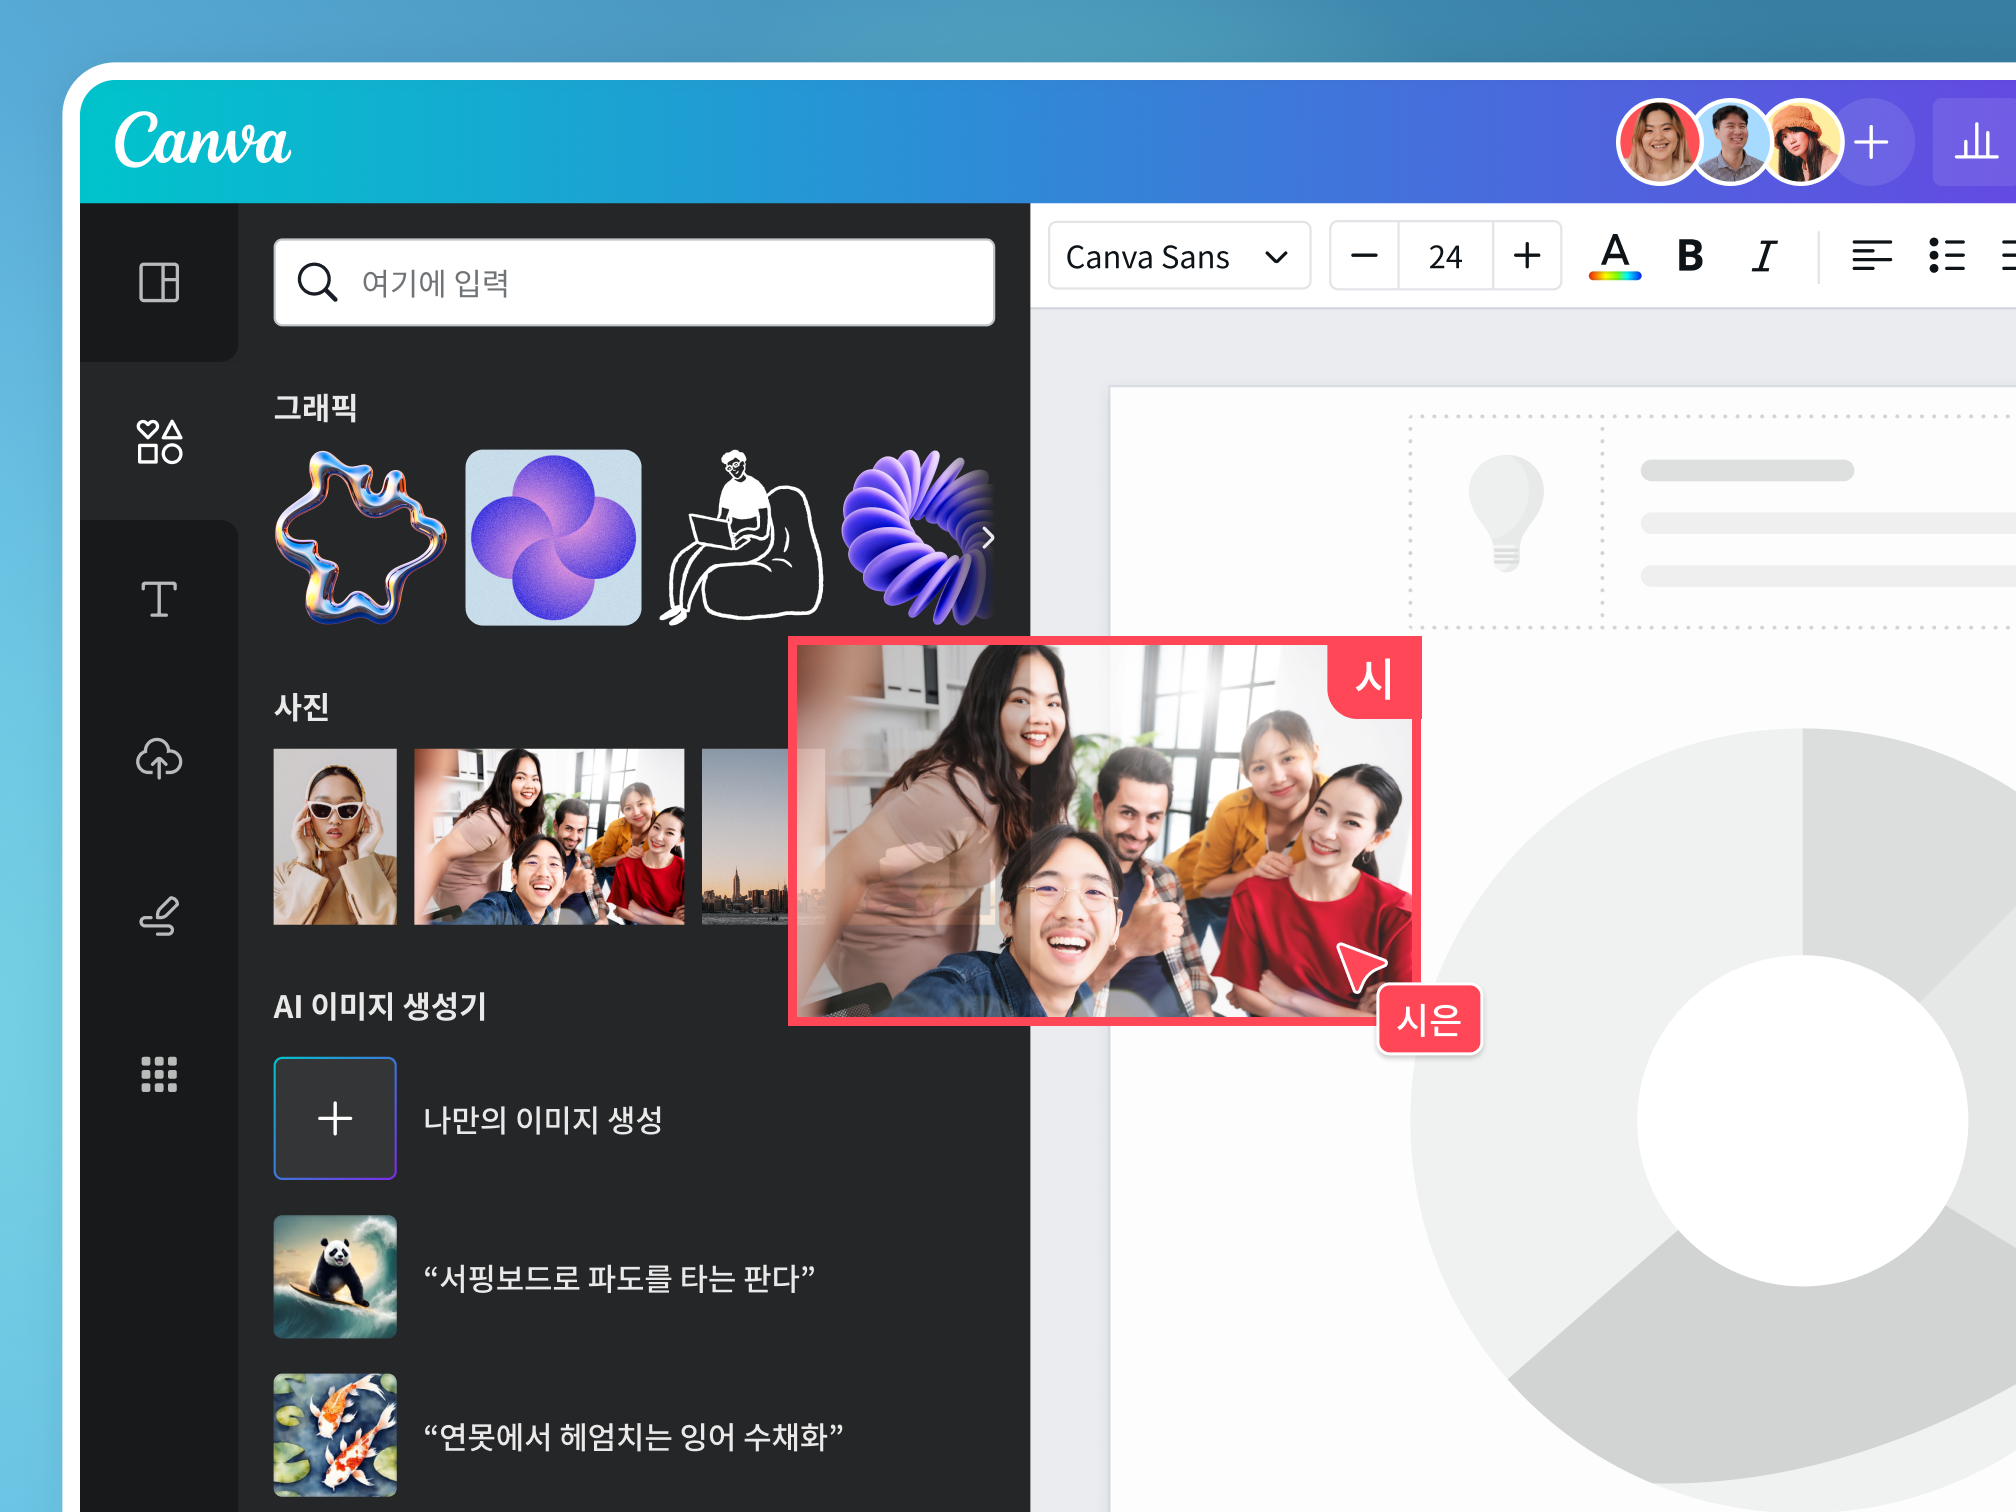Decrease font size with the minus stepper
This screenshot has width=2016, height=1512.
point(1364,257)
